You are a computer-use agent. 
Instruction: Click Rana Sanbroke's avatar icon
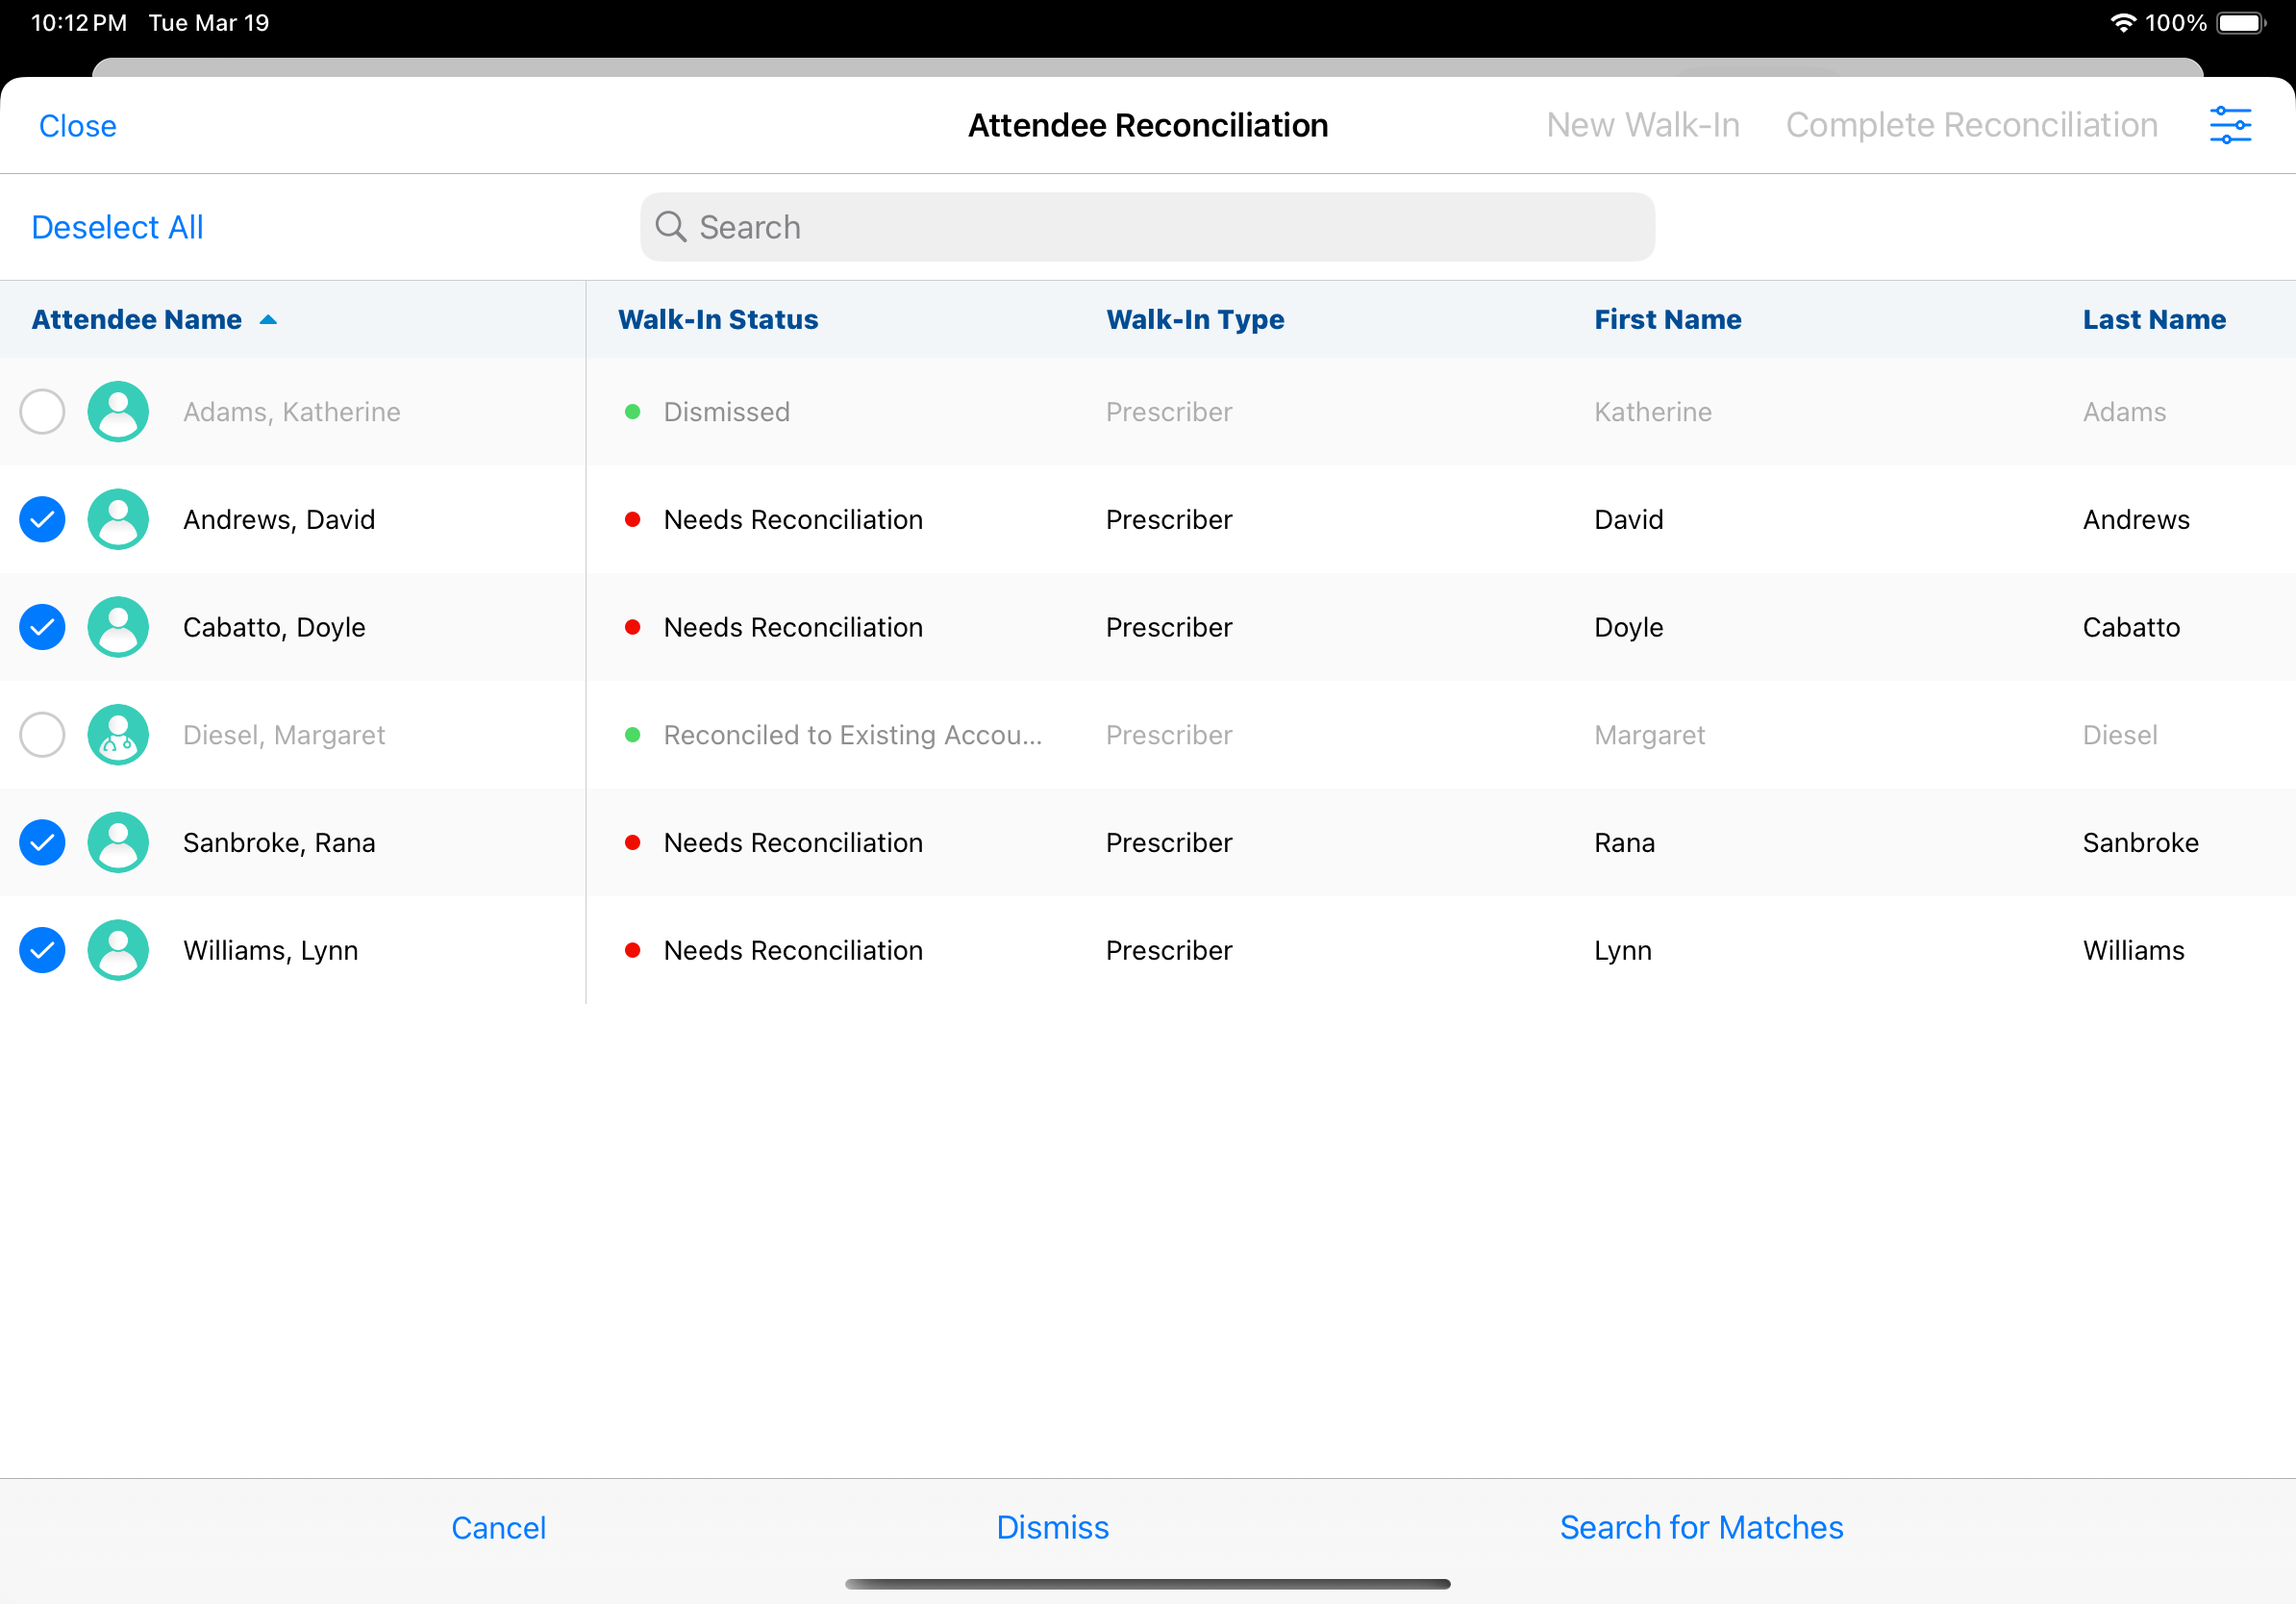[x=118, y=842]
